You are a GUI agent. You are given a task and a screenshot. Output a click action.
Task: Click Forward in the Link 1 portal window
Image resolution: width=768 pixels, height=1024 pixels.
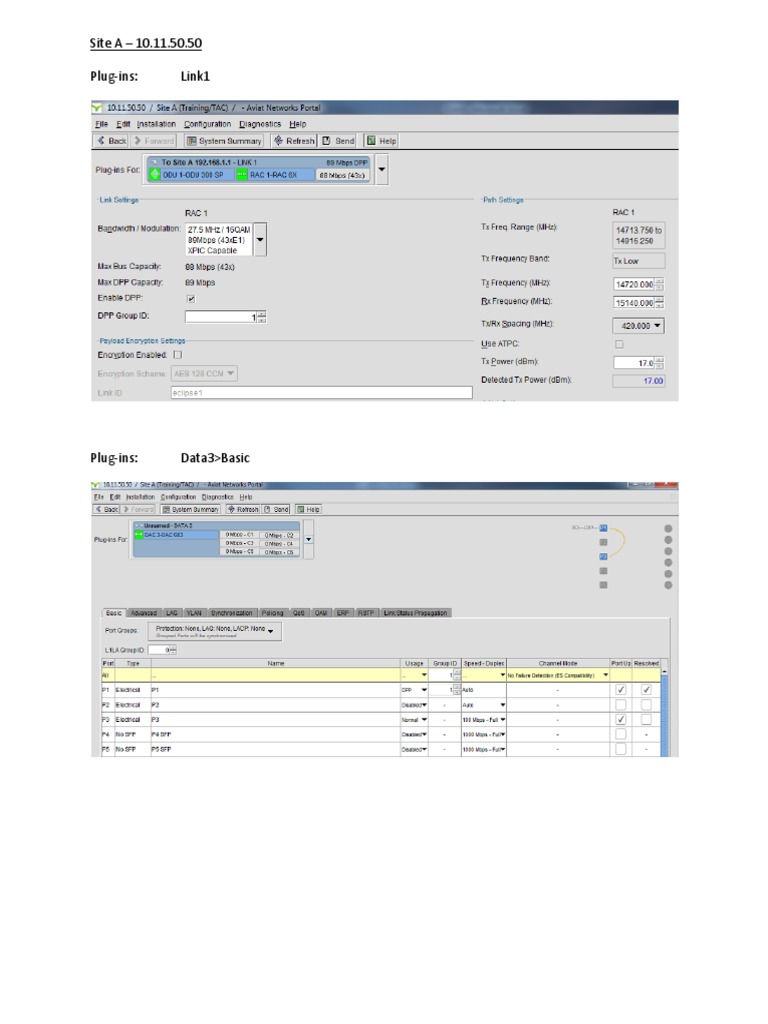coord(154,140)
